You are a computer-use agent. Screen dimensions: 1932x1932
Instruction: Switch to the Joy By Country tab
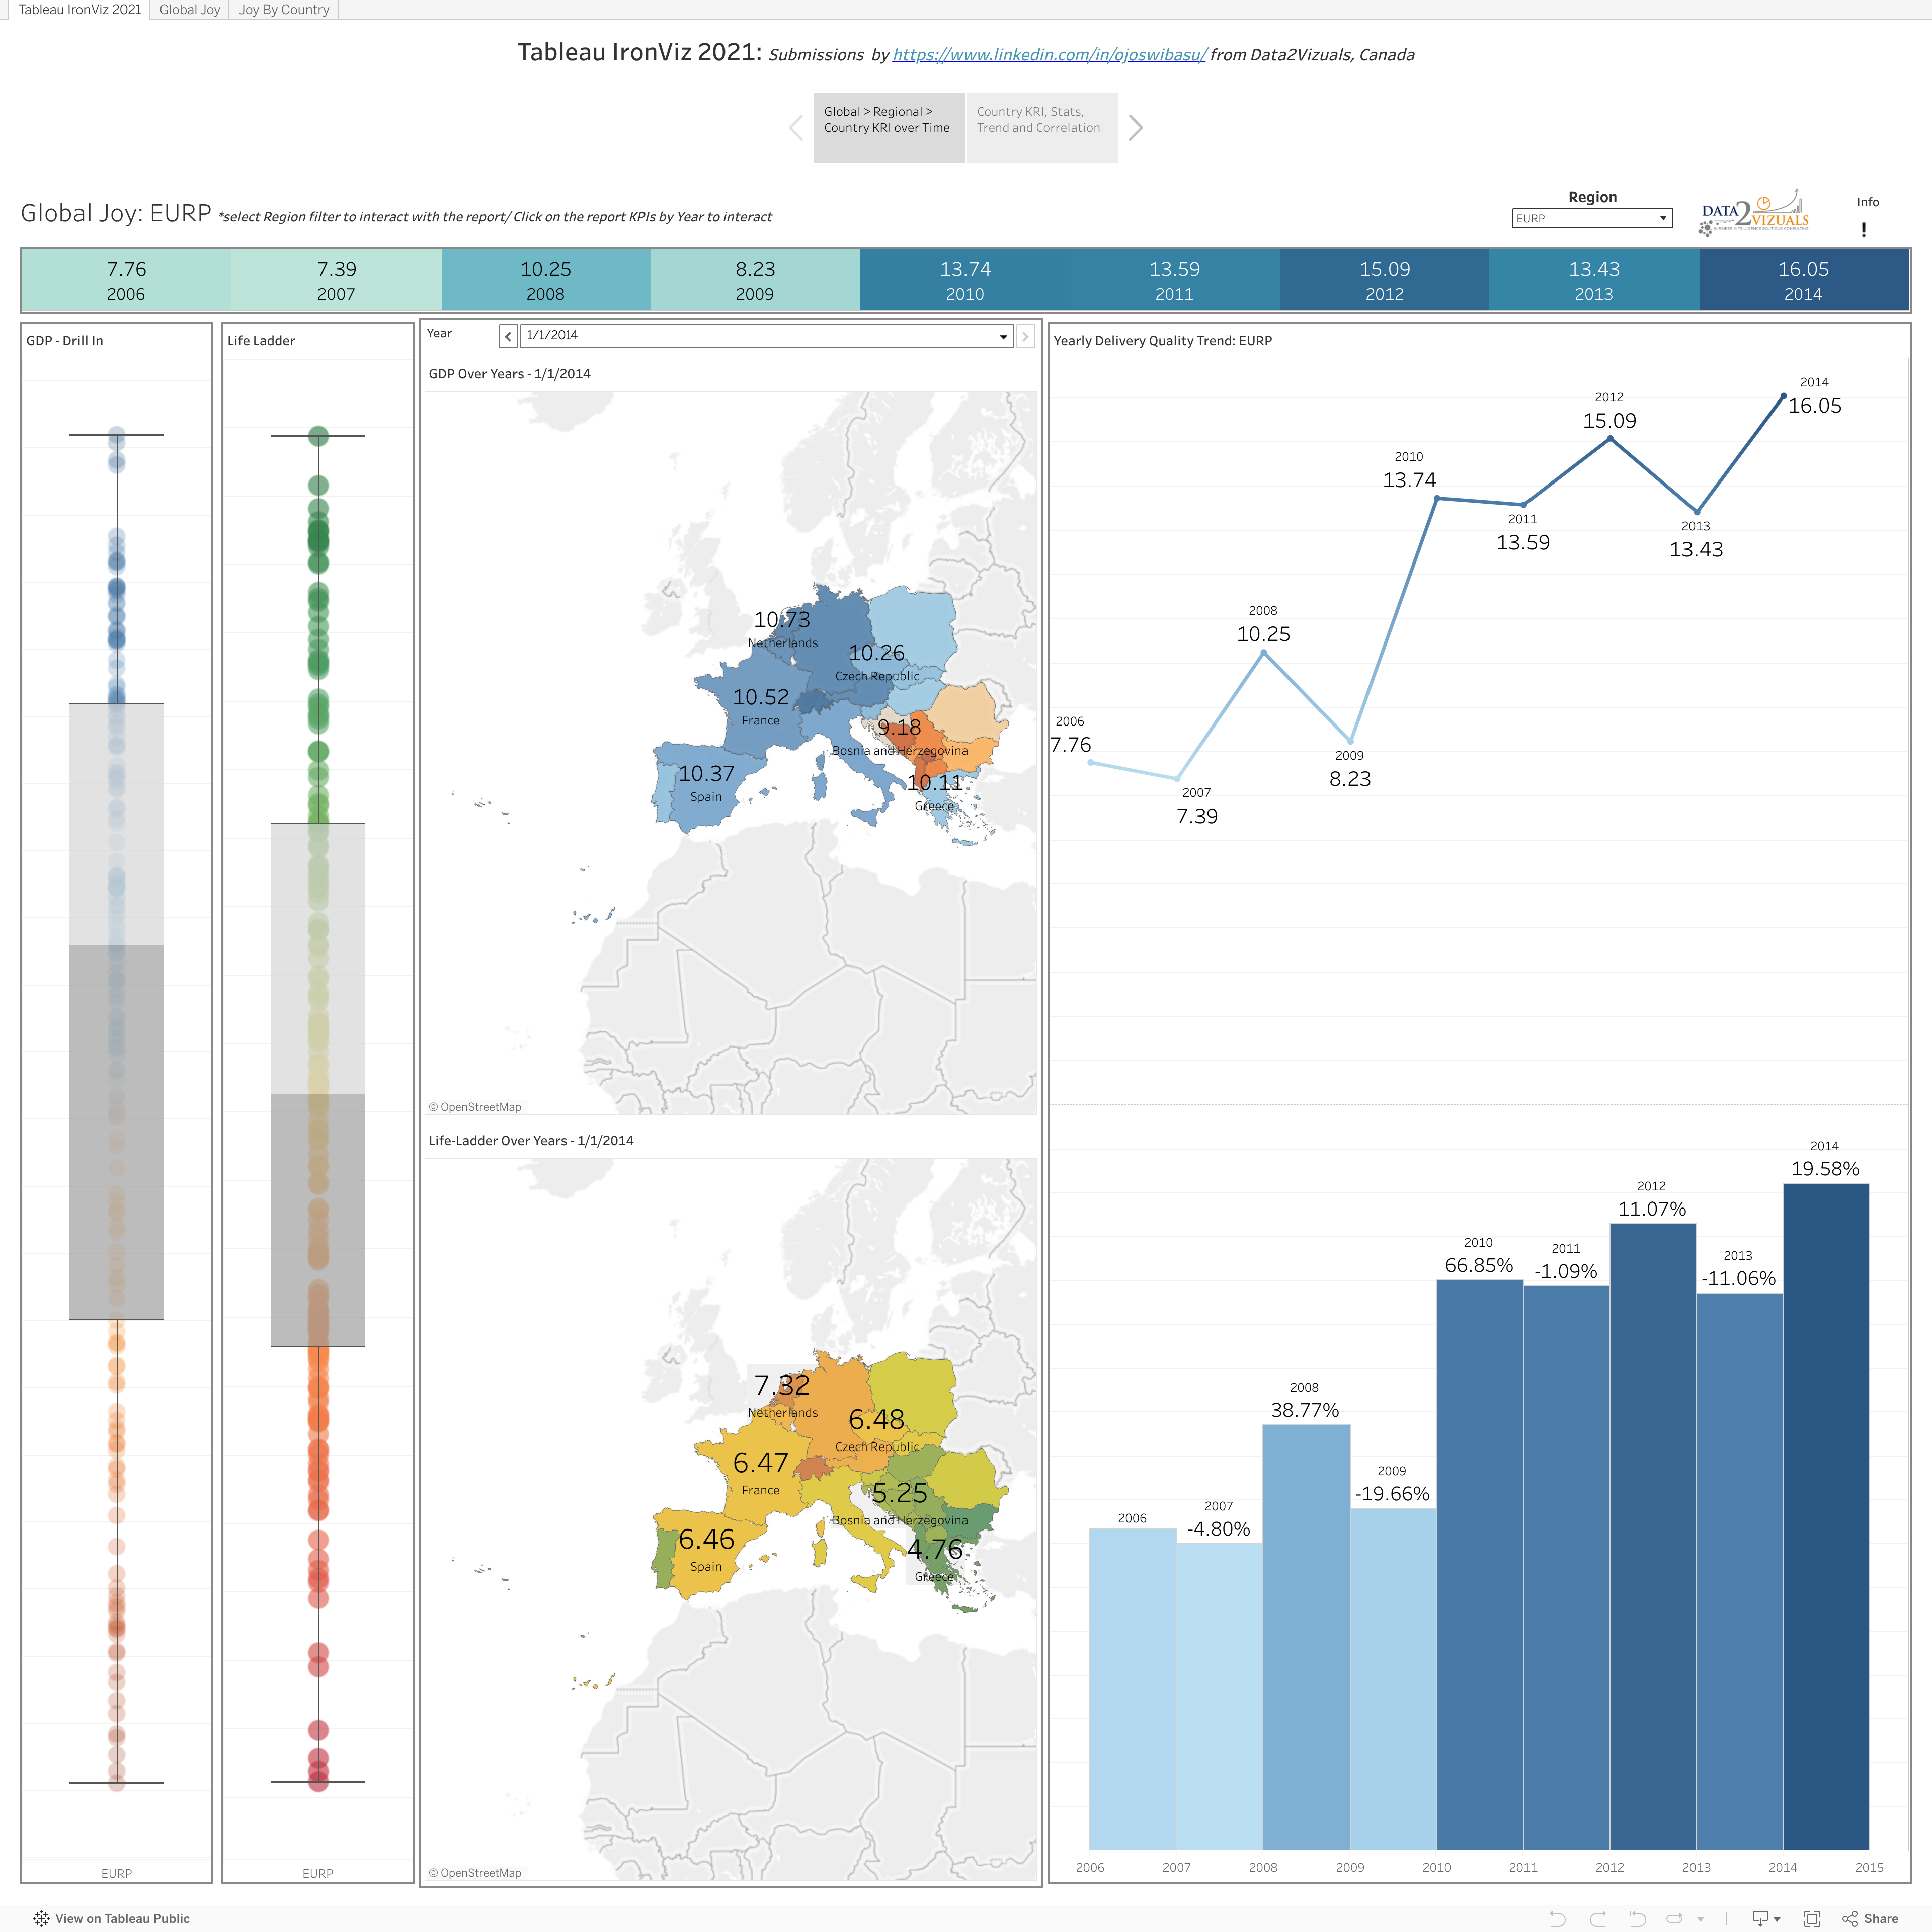[x=283, y=9]
